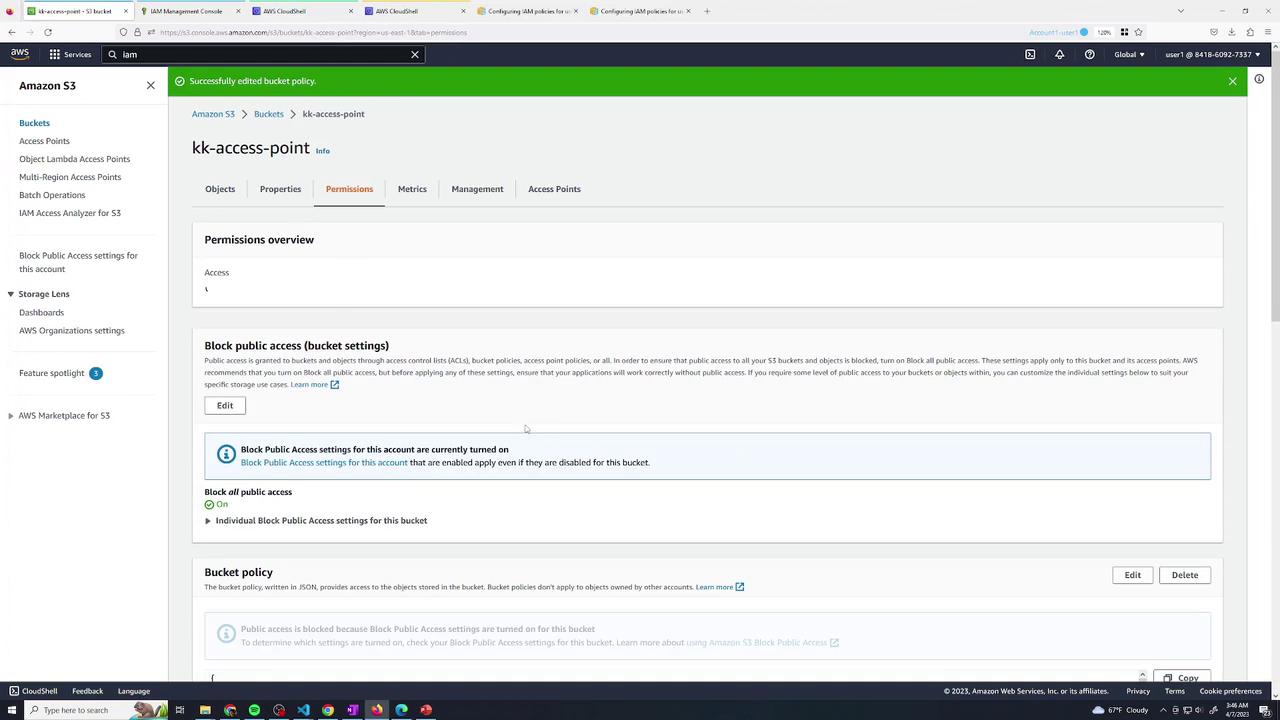Screen dimensions: 1280x720
Task: Open Access Points in the sidebar
Action: click(44, 141)
